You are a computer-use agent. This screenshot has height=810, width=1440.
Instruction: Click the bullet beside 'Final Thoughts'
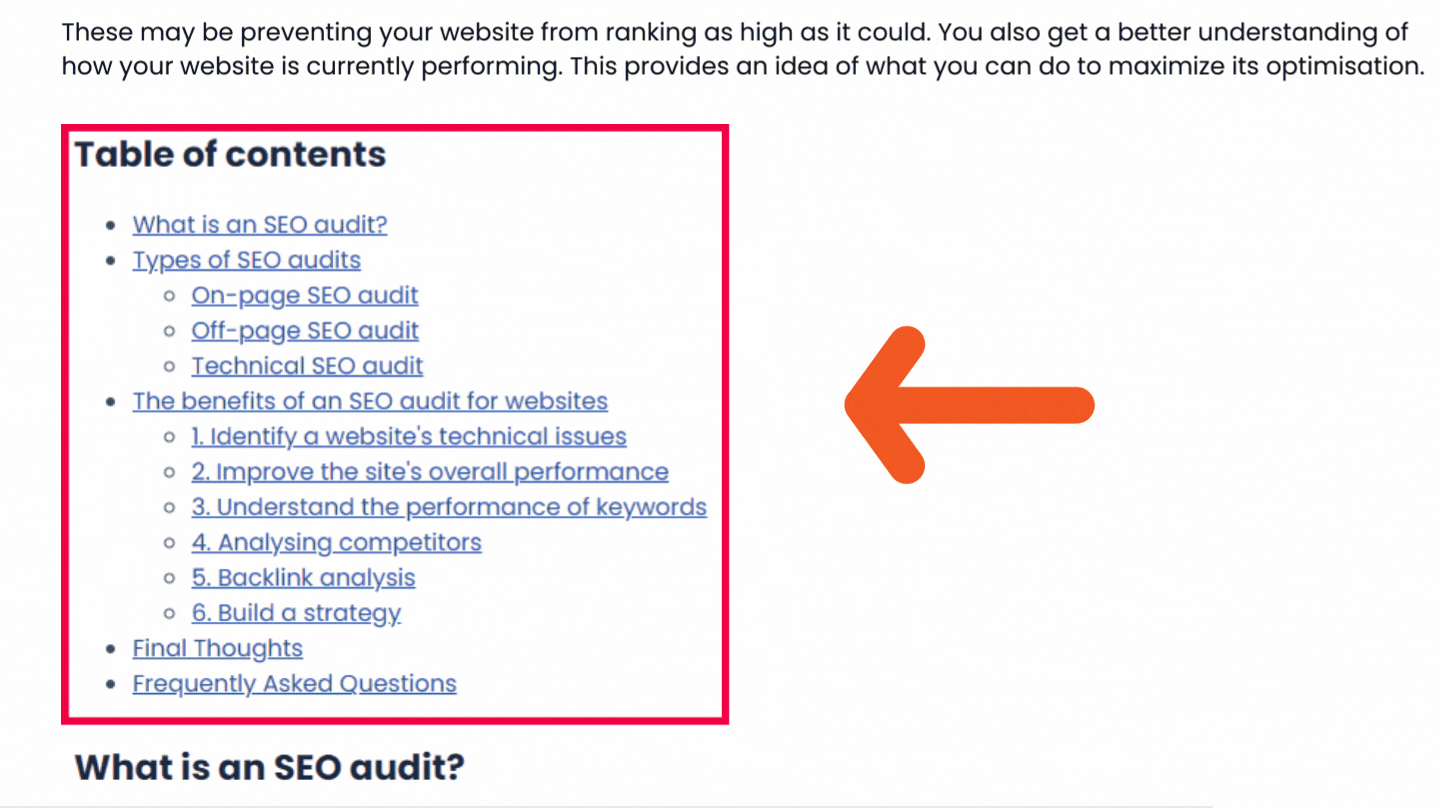click(x=111, y=650)
